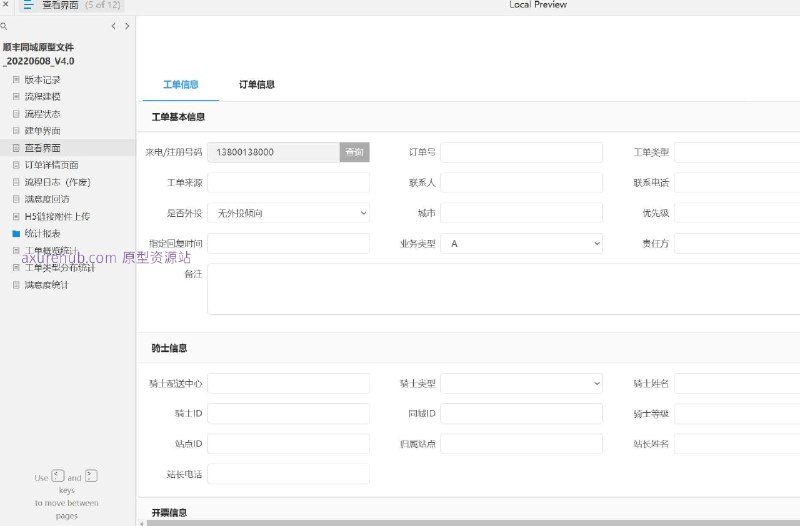Click the 城市 input field
800x526 pixels.
[521, 213]
